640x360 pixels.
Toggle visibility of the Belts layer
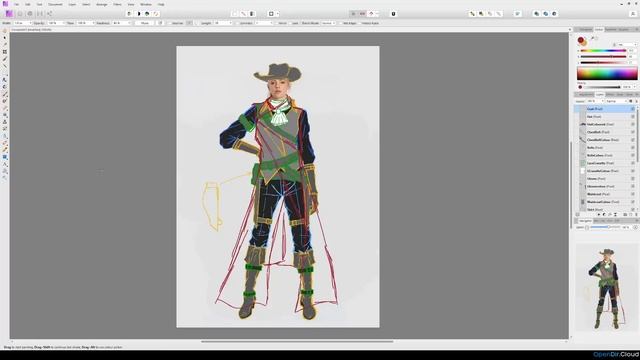tap(633, 147)
